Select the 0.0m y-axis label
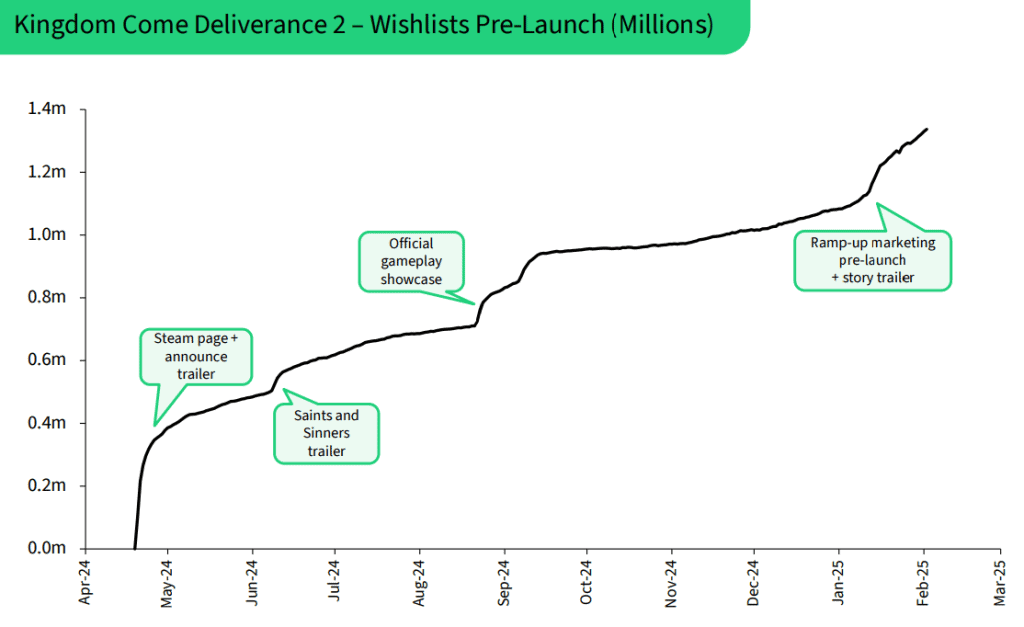The width and height of the screenshot is (1024, 627). click(46, 548)
